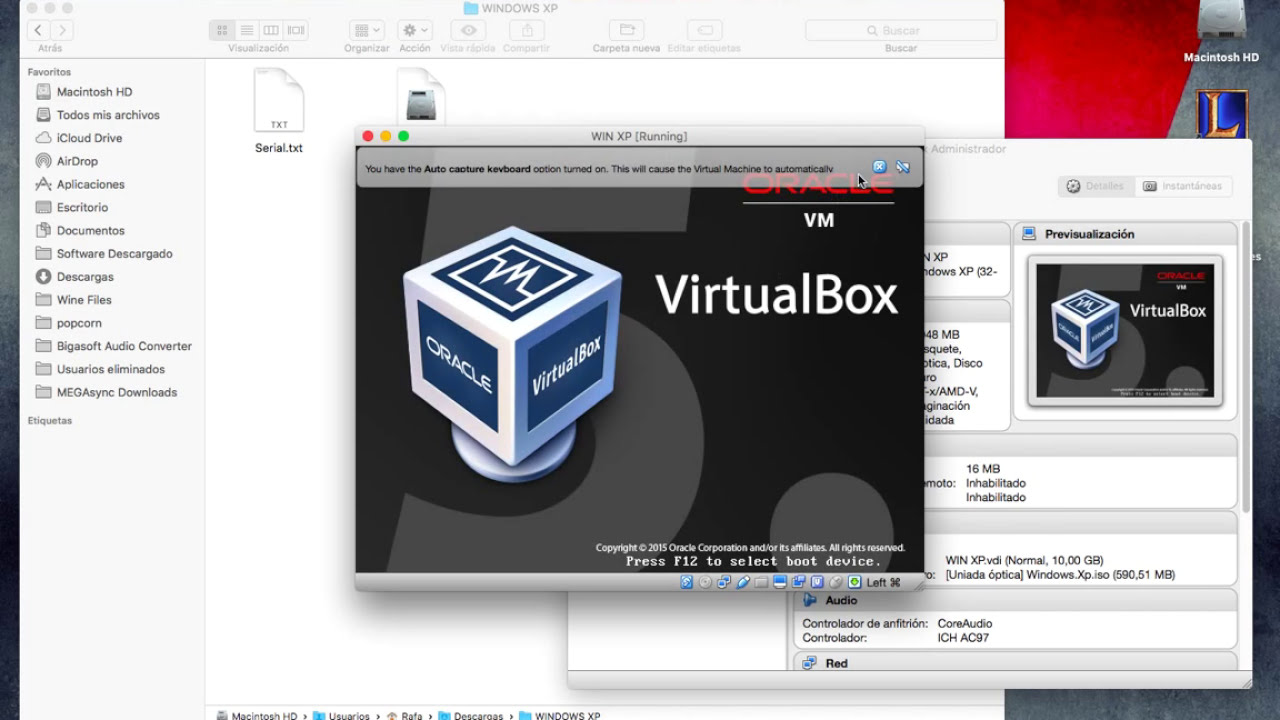Click WINDOWS XP in Finder path bar

point(559,715)
